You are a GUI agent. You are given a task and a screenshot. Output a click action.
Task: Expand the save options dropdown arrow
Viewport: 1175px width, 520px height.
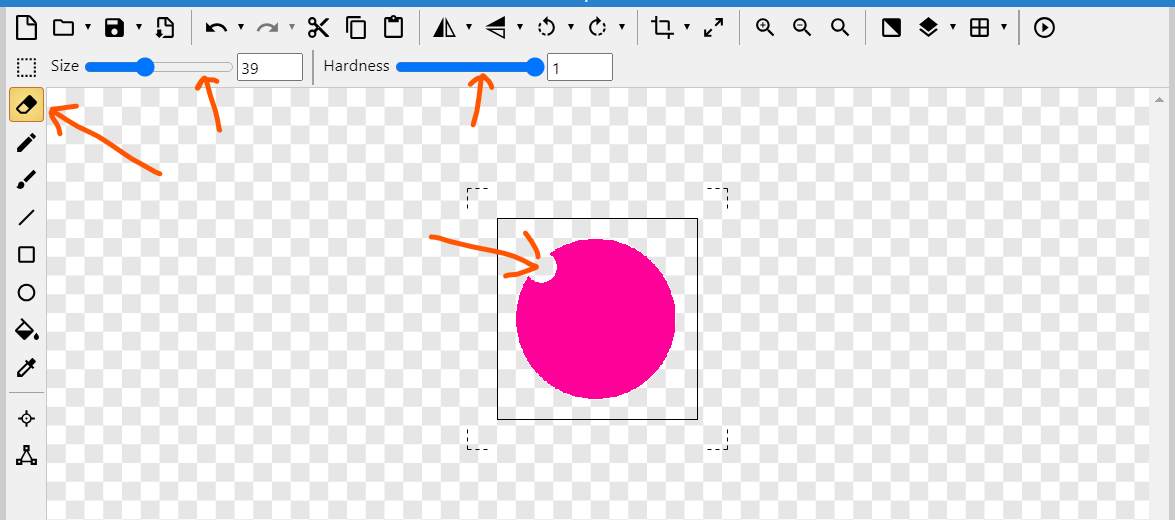(x=139, y=28)
